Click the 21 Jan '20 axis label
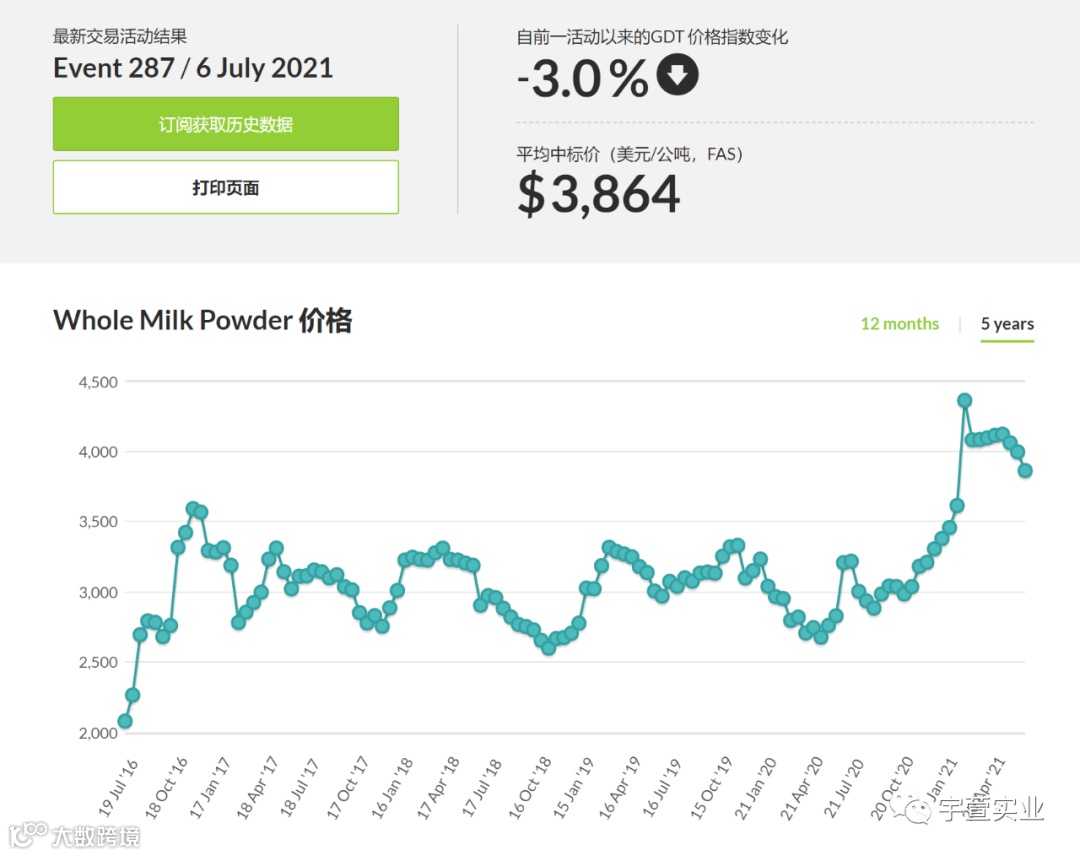The height and width of the screenshot is (856, 1080). (755, 789)
